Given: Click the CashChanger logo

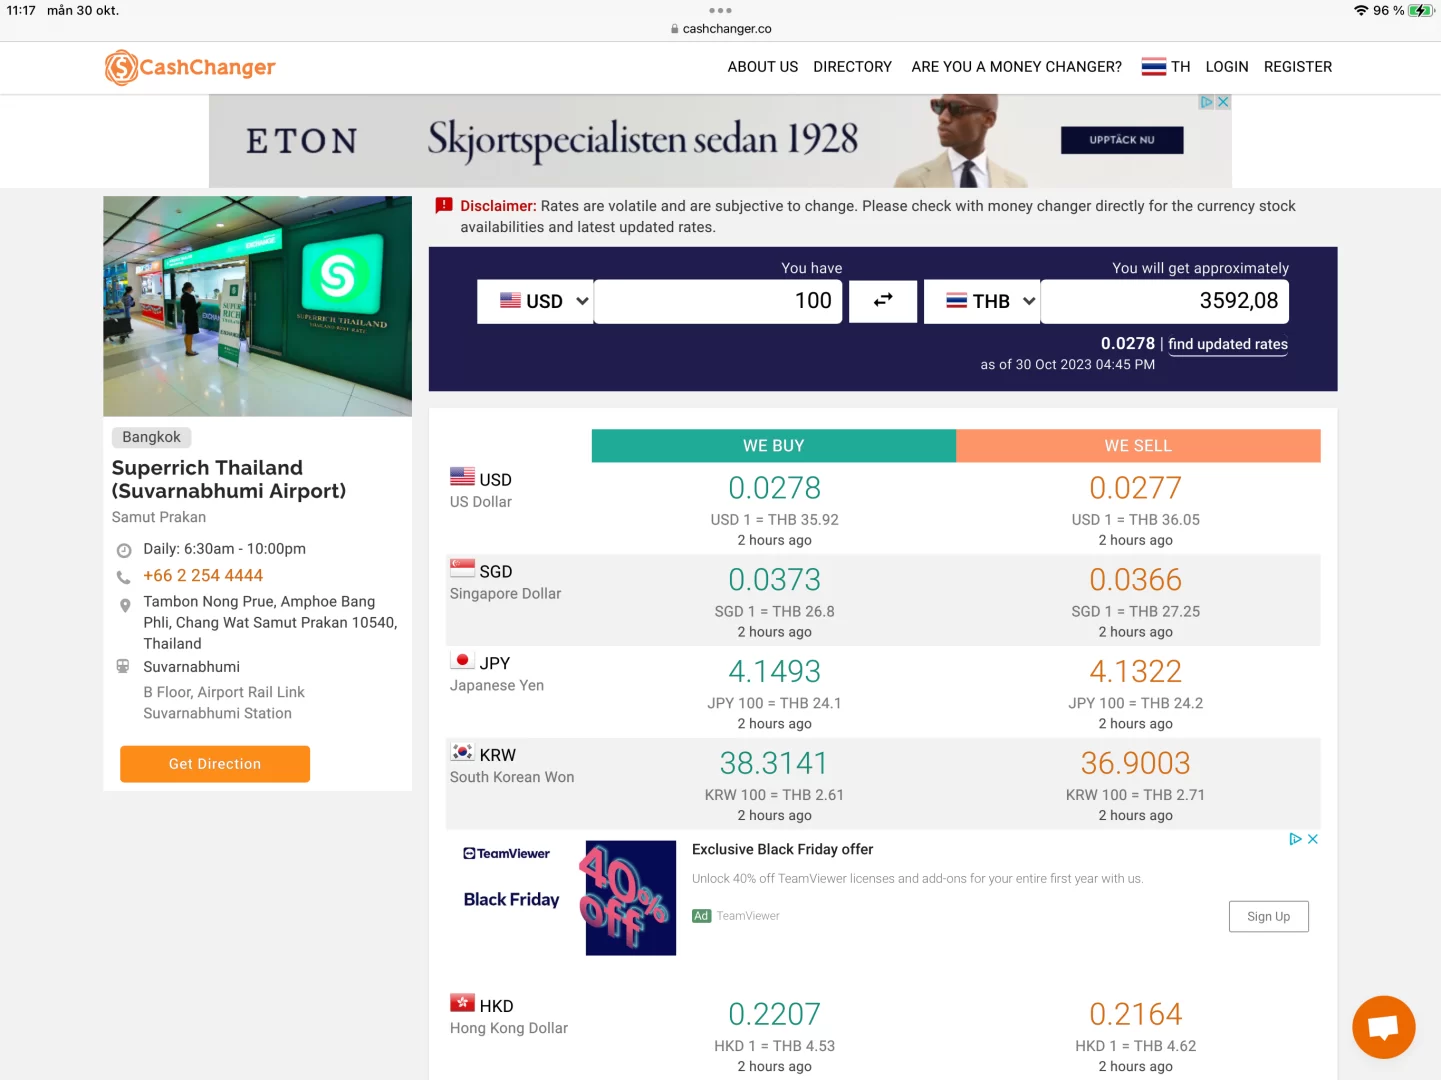Looking at the screenshot, I should coord(190,67).
